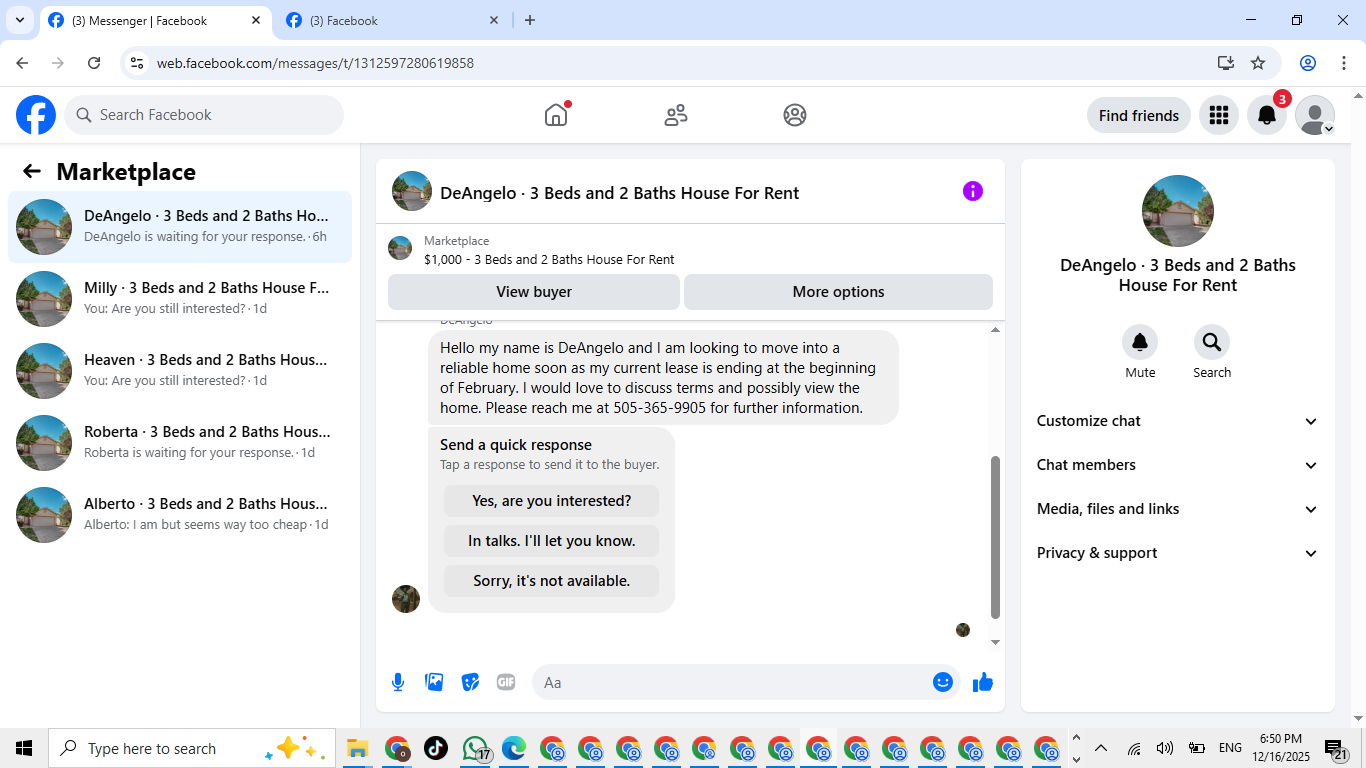Open WhatsApp from the taskbar
This screenshot has width=1366, height=768.
click(475, 748)
